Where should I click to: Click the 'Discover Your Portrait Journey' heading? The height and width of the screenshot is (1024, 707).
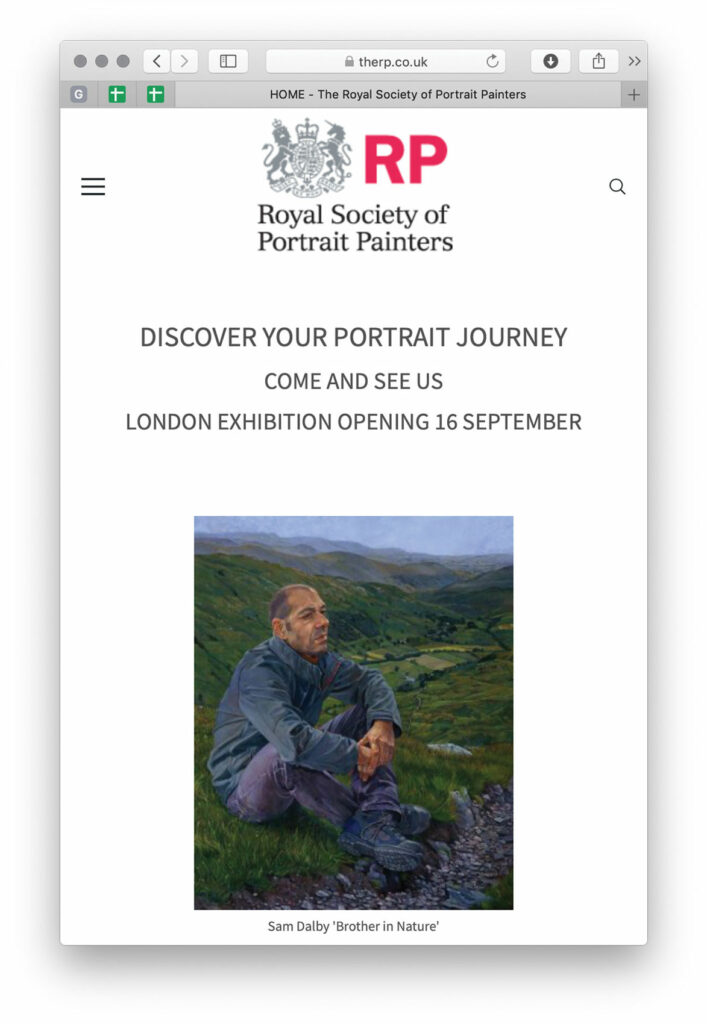tap(353, 337)
